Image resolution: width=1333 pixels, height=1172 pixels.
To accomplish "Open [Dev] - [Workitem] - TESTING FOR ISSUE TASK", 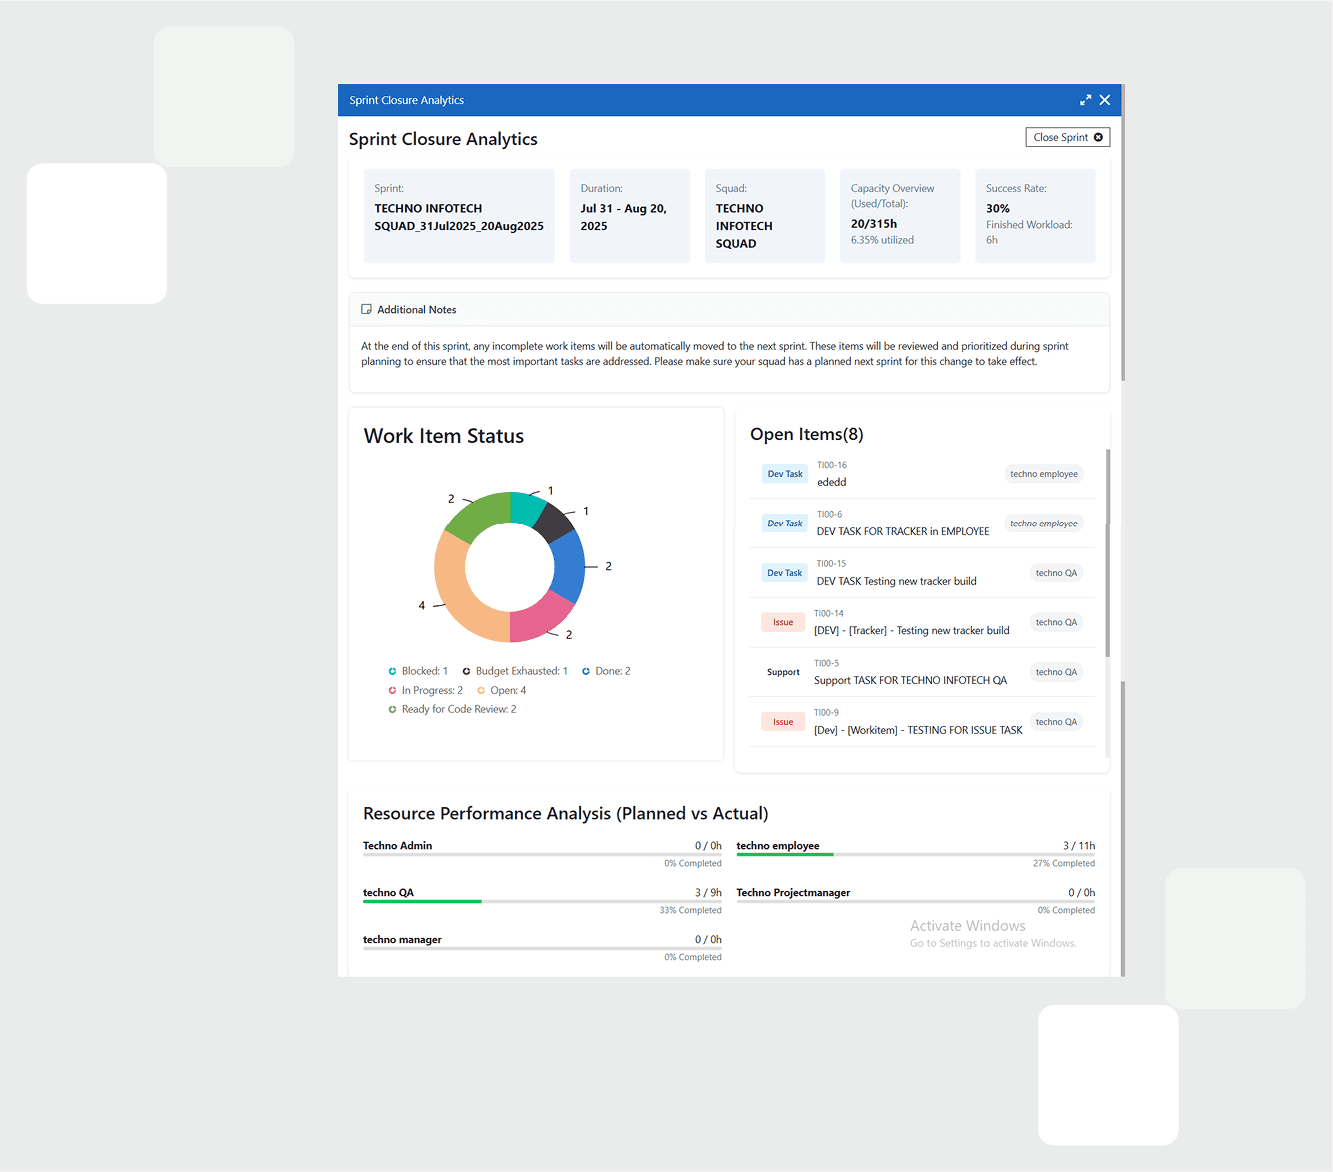I will click(x=918, y=730).
